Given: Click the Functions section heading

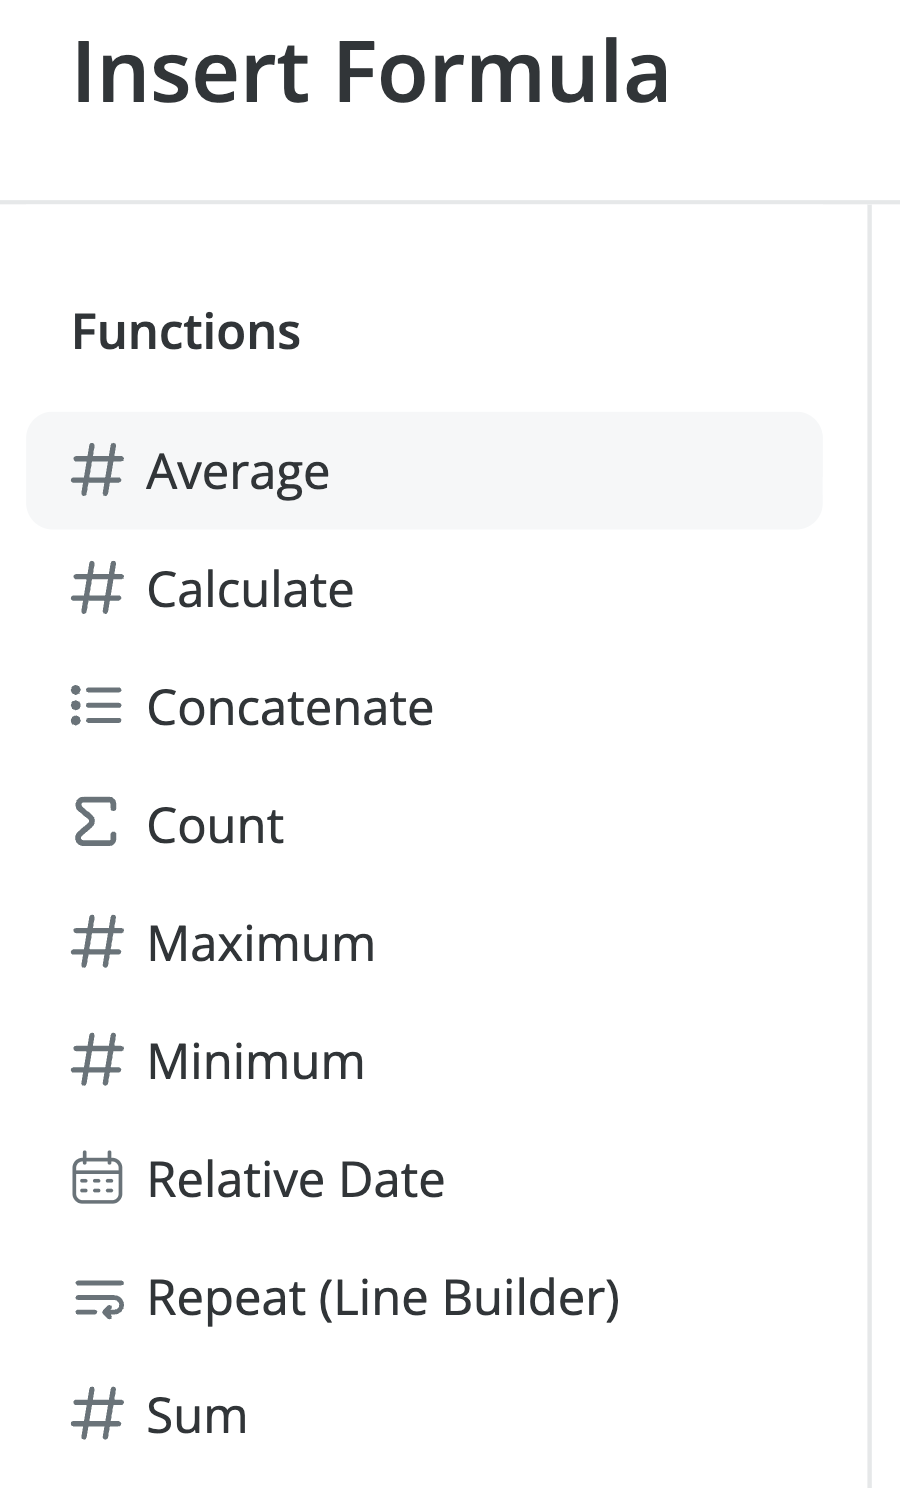Looking at the screenshot, I should point(186,331).
